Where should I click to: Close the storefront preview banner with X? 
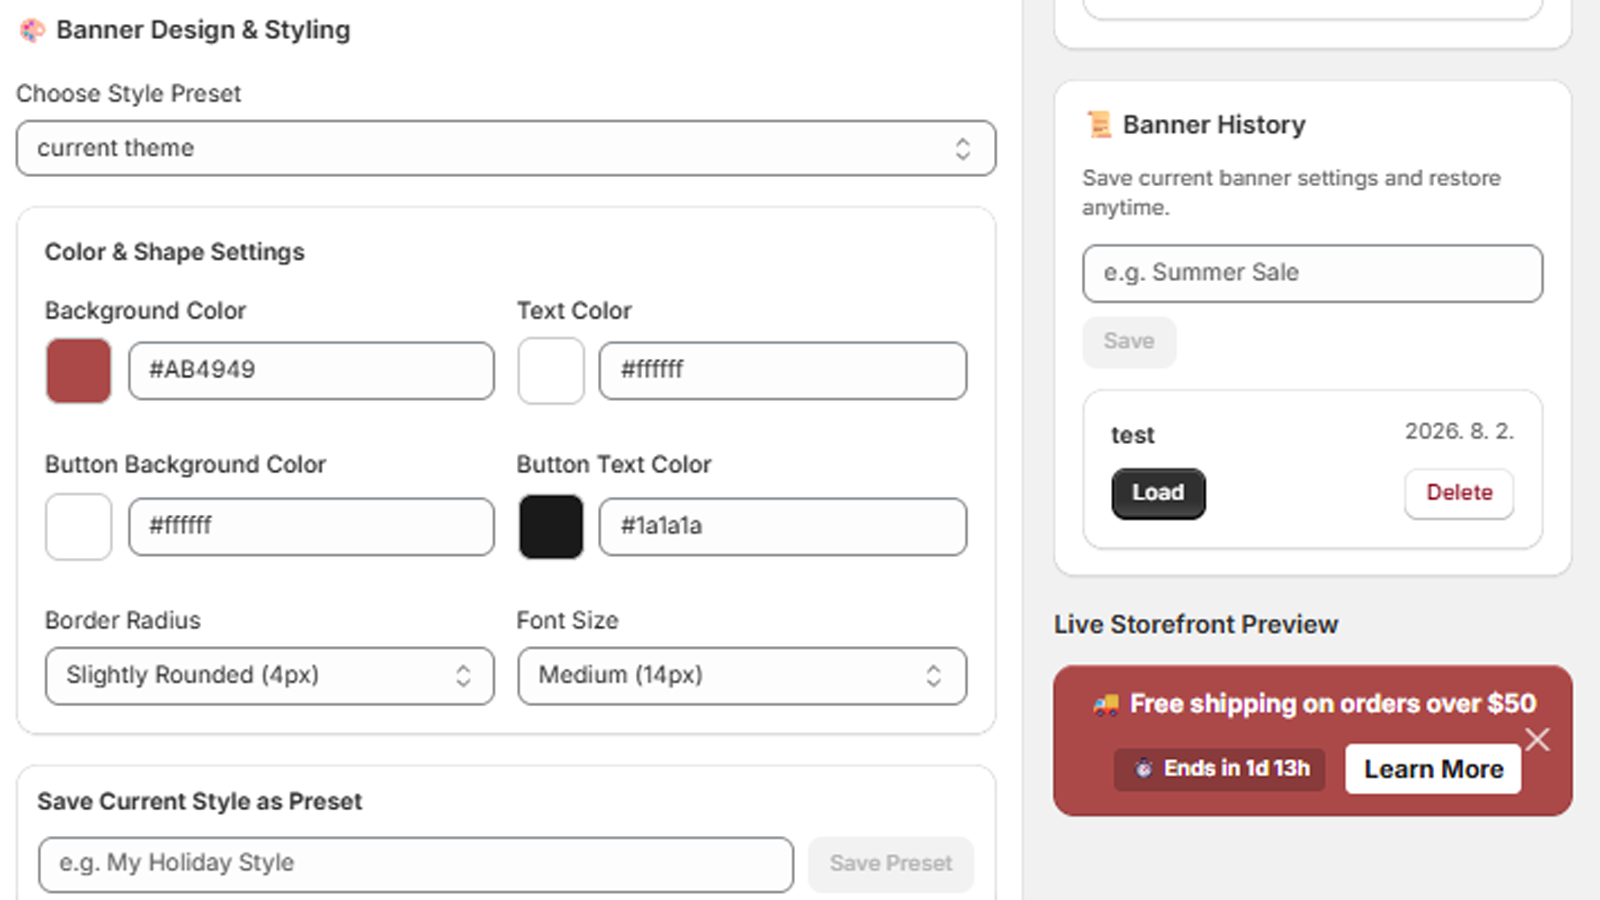point(1537,740)
